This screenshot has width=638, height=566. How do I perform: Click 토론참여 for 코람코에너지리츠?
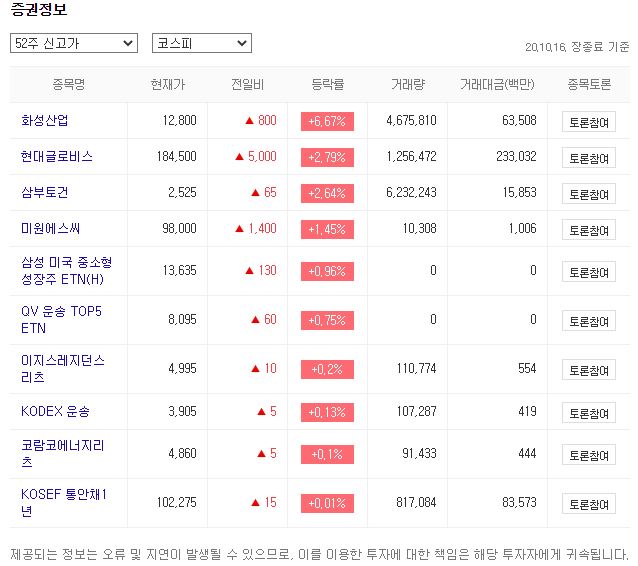[x=589, y=455]
